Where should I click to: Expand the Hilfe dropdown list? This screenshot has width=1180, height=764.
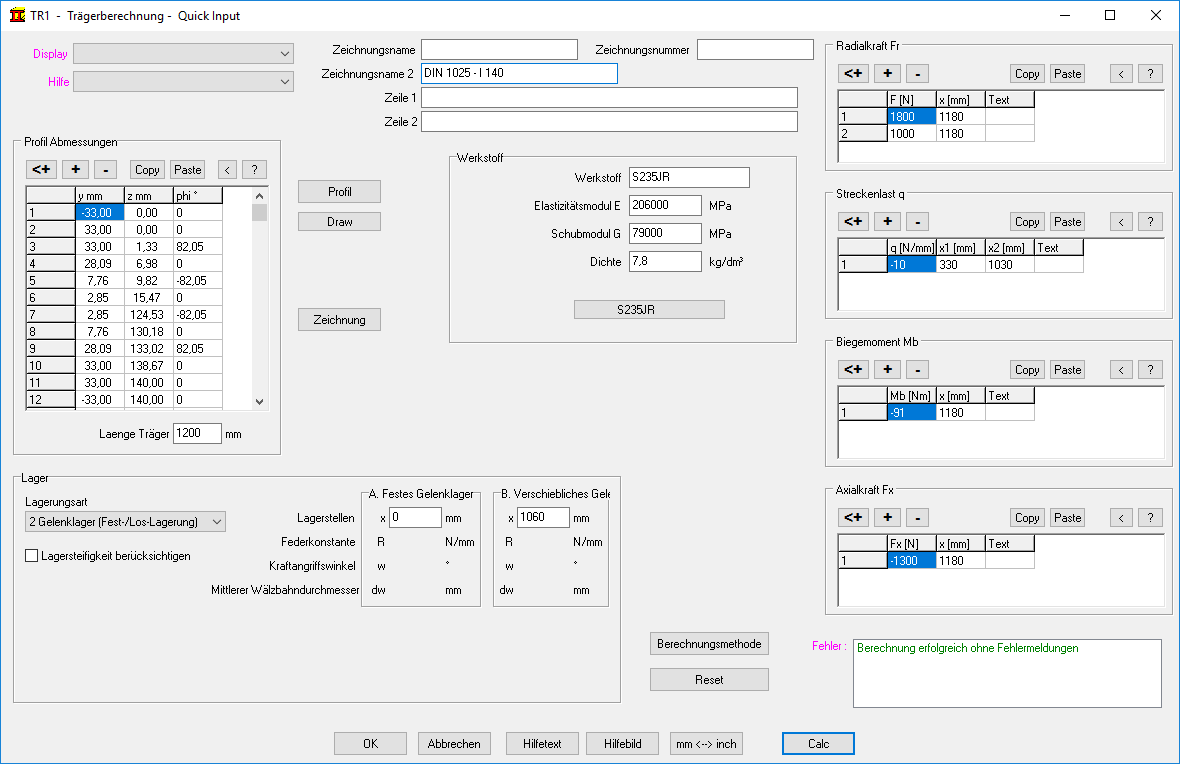(184, 82)
